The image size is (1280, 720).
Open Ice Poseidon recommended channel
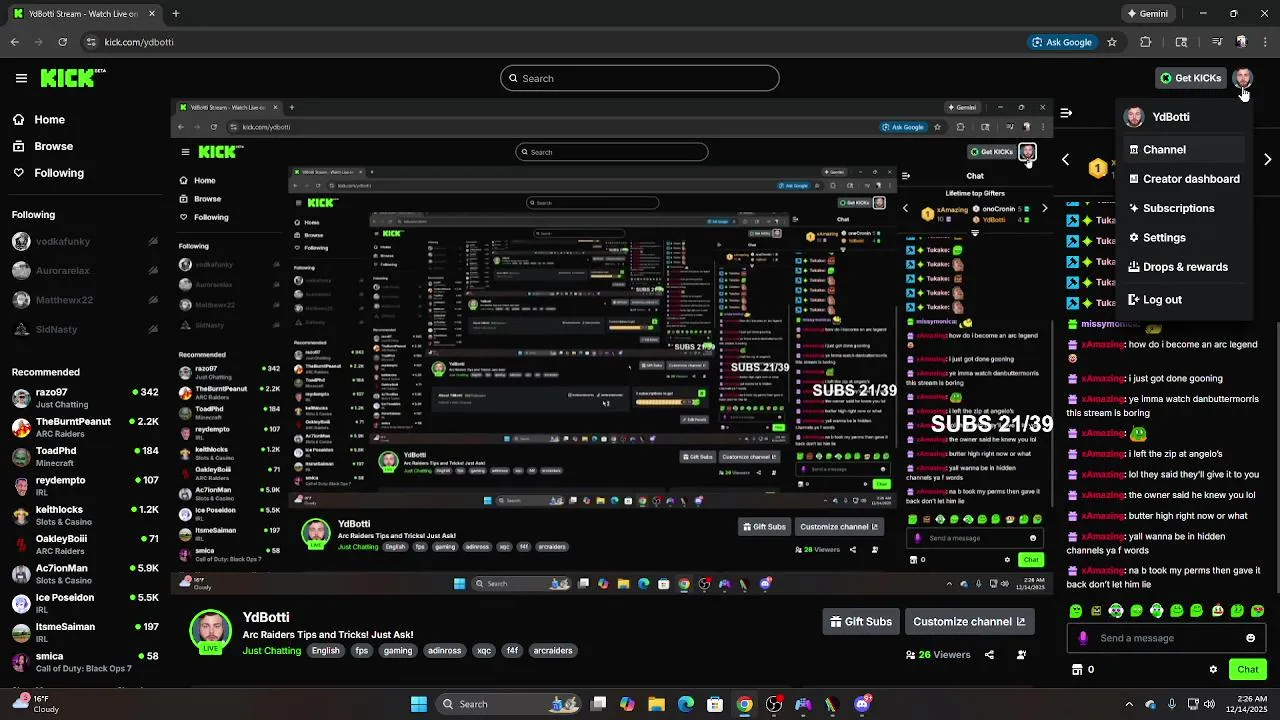click(x=85, y=603)
